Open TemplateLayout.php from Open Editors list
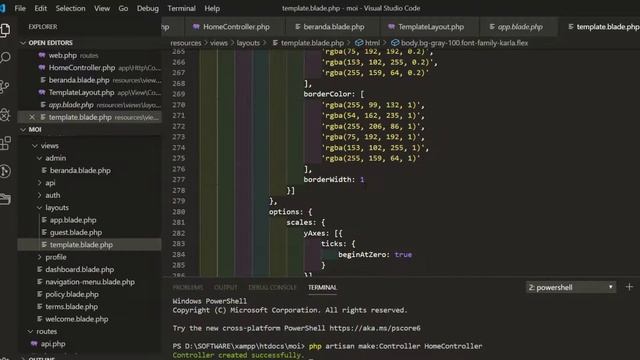The image size is (640, 360). coord(89,92)
